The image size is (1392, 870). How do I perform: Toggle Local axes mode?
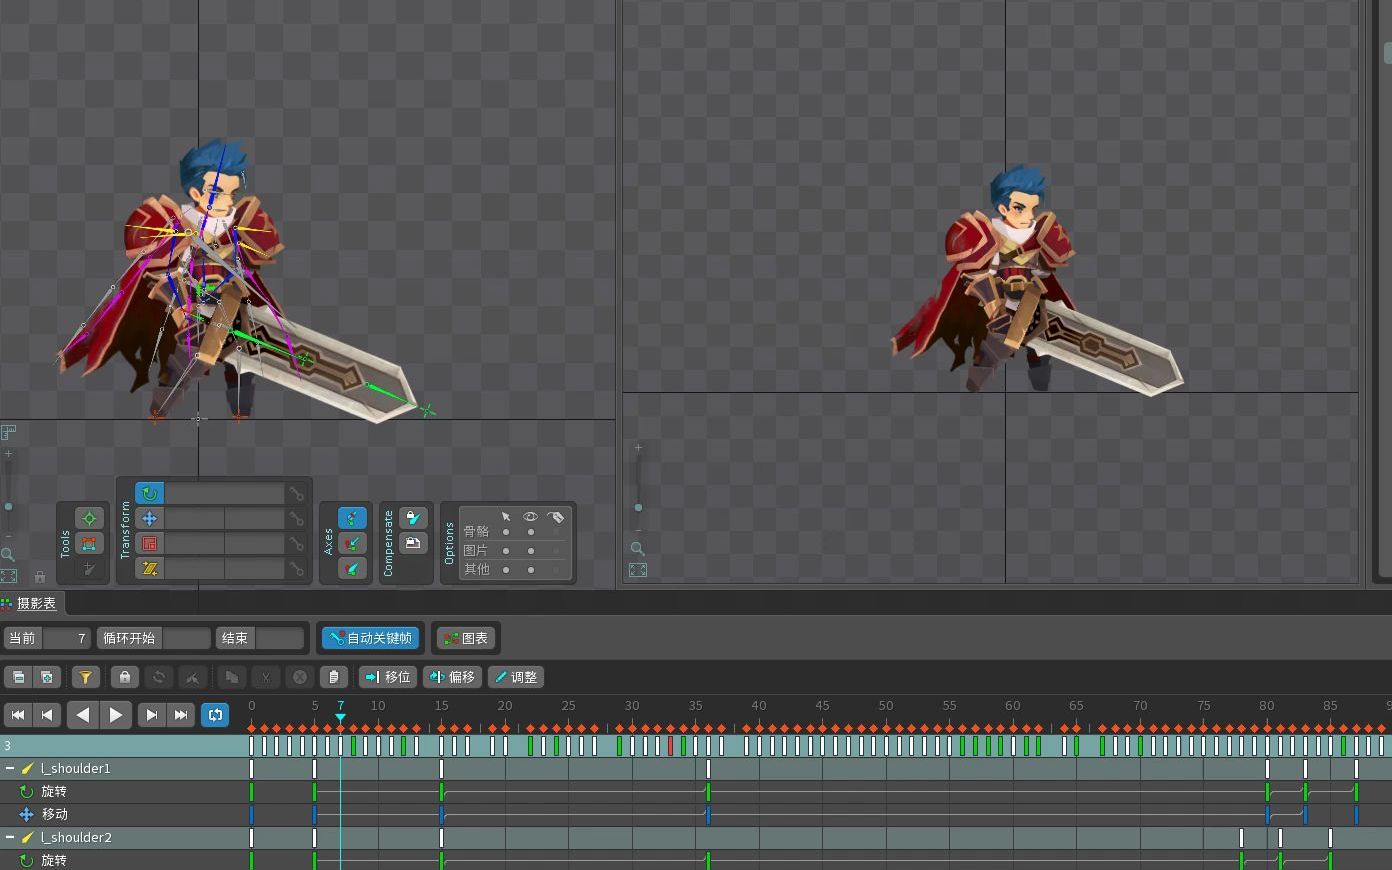pyautogui.click(x=352, y=518)
